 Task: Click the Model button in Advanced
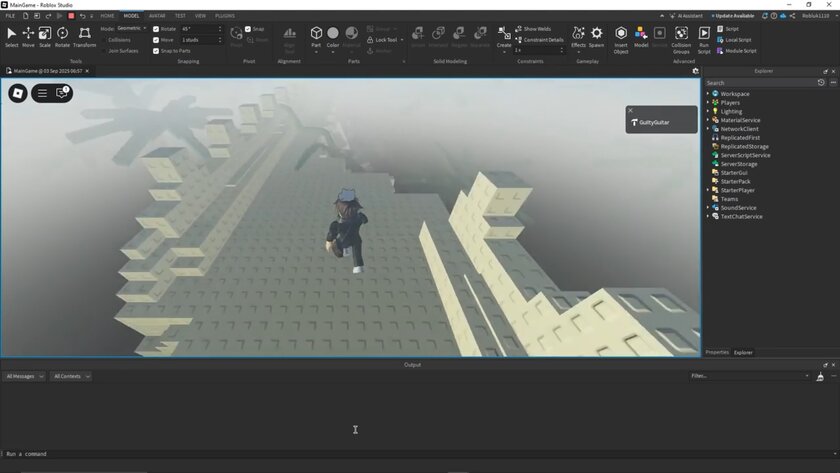click(x=641, y=37)
